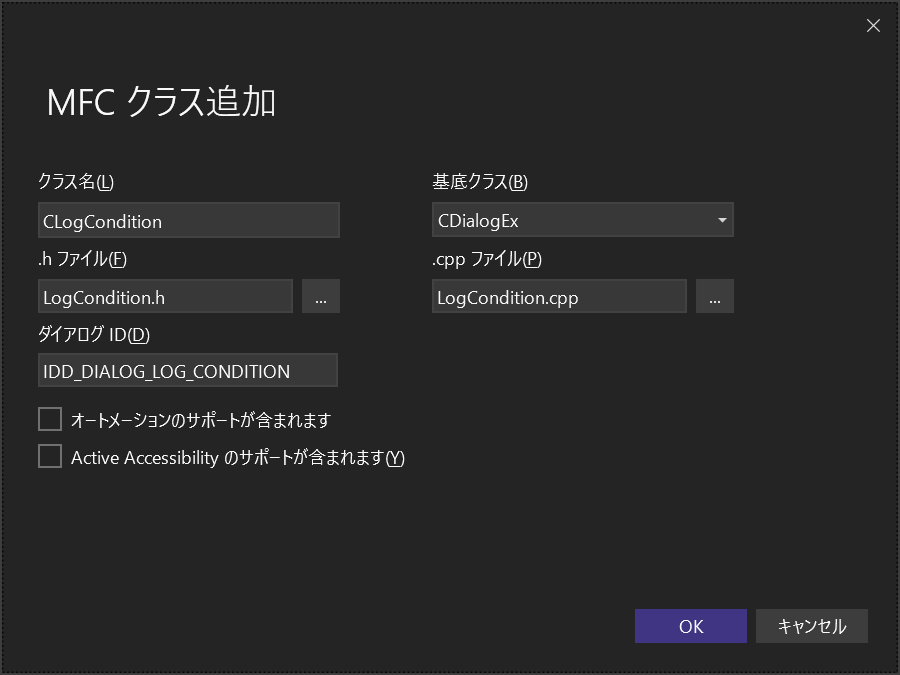The width and height of the screenshot is (900, 675).
Task: Click the オートメーションのサポートが含まれます label text
Action: [x=201, y=420]
